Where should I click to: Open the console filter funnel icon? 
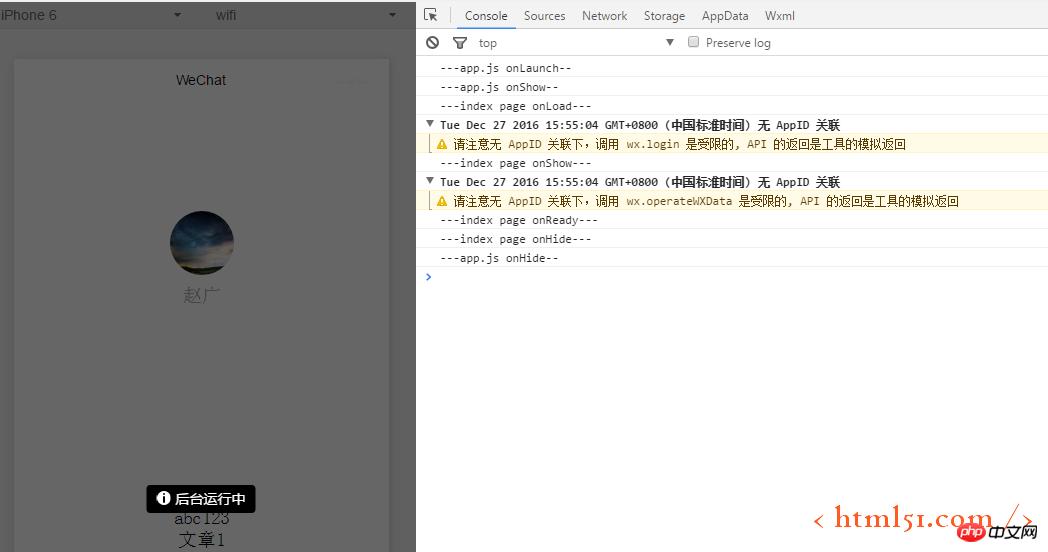[x=460, y=43]
